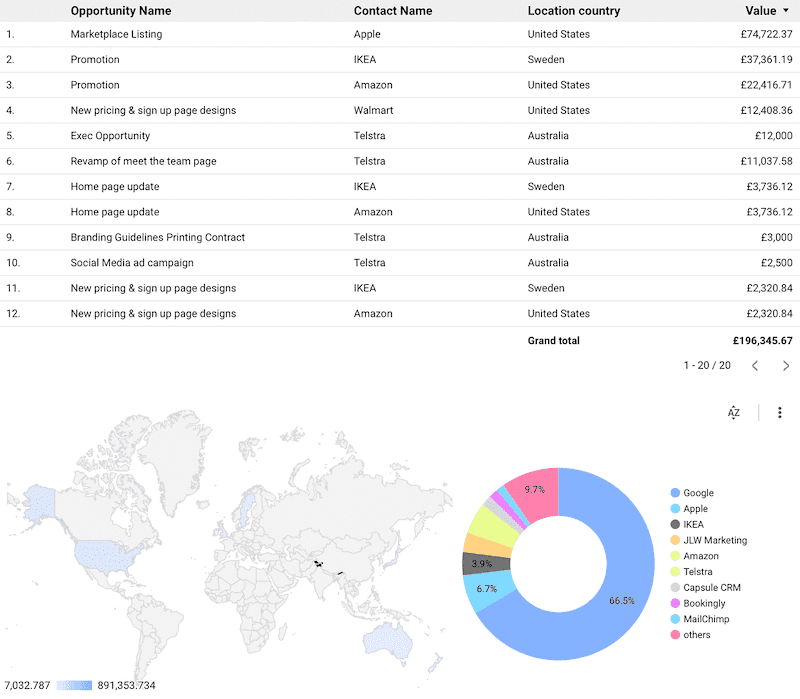
Task: Click the £3,000 value
Action: pyautogui.click(x=777, y=237)
